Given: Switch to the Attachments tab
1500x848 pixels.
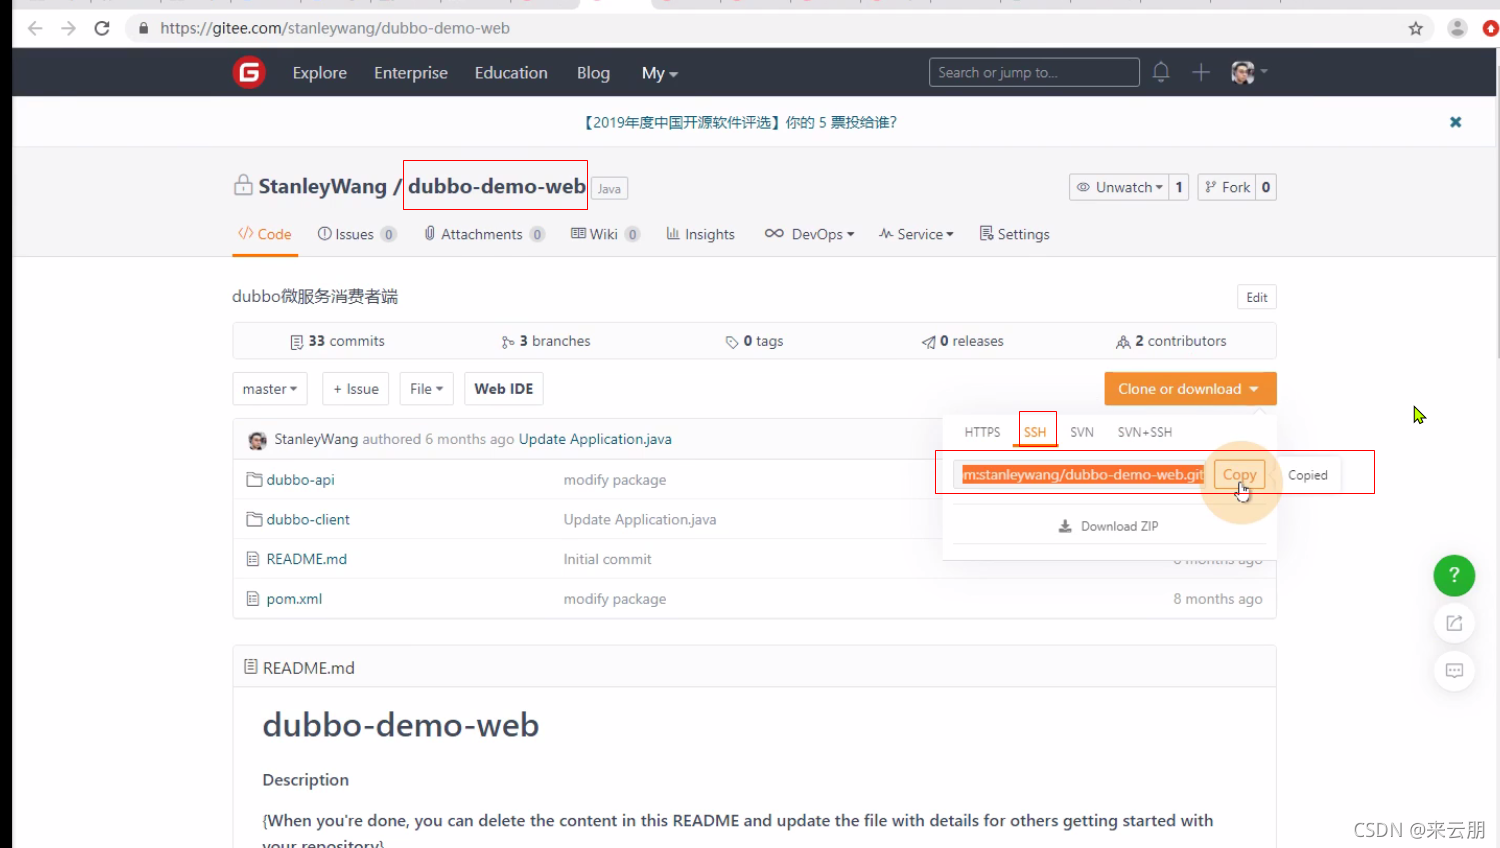Looking at the screenshot, I should (x=484, y=234).
